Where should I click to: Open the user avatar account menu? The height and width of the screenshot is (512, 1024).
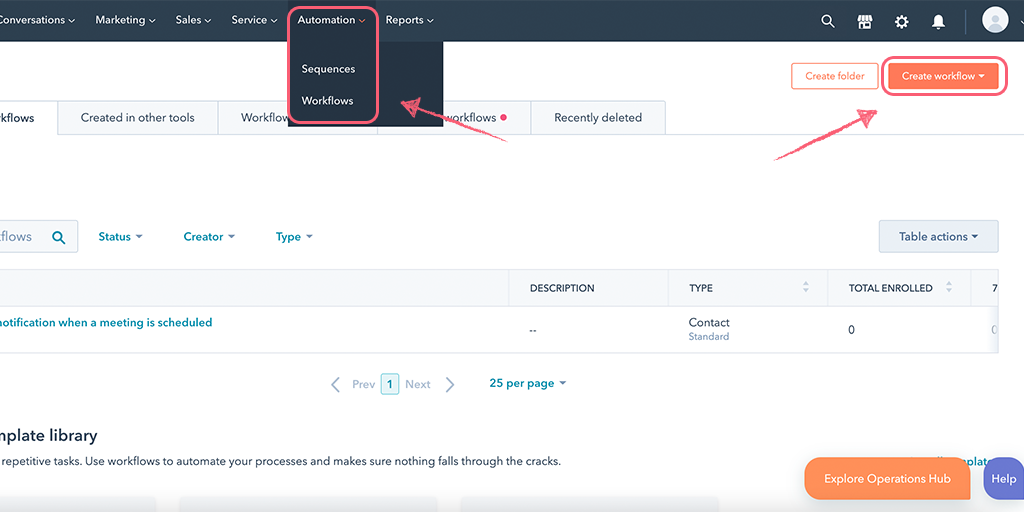click(995, 20)
